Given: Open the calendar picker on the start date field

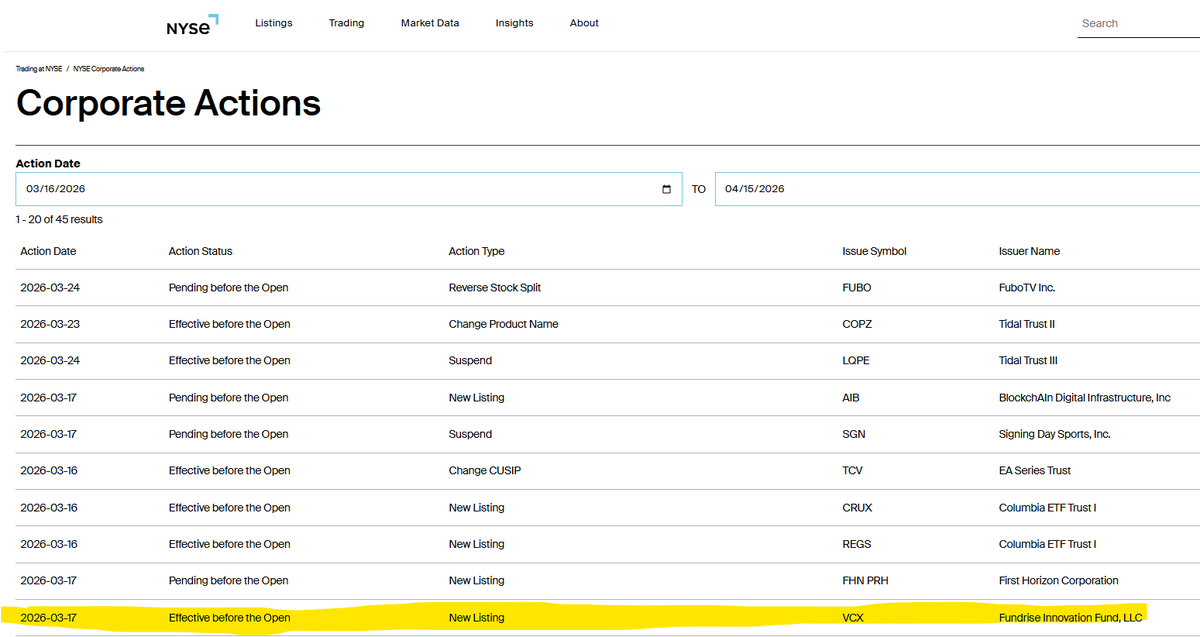Looking at the screenshot, I should 667,189.
